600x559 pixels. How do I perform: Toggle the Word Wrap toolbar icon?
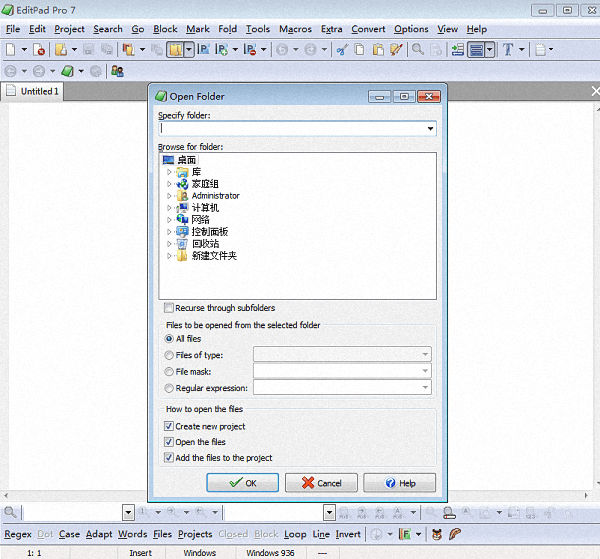476,49
